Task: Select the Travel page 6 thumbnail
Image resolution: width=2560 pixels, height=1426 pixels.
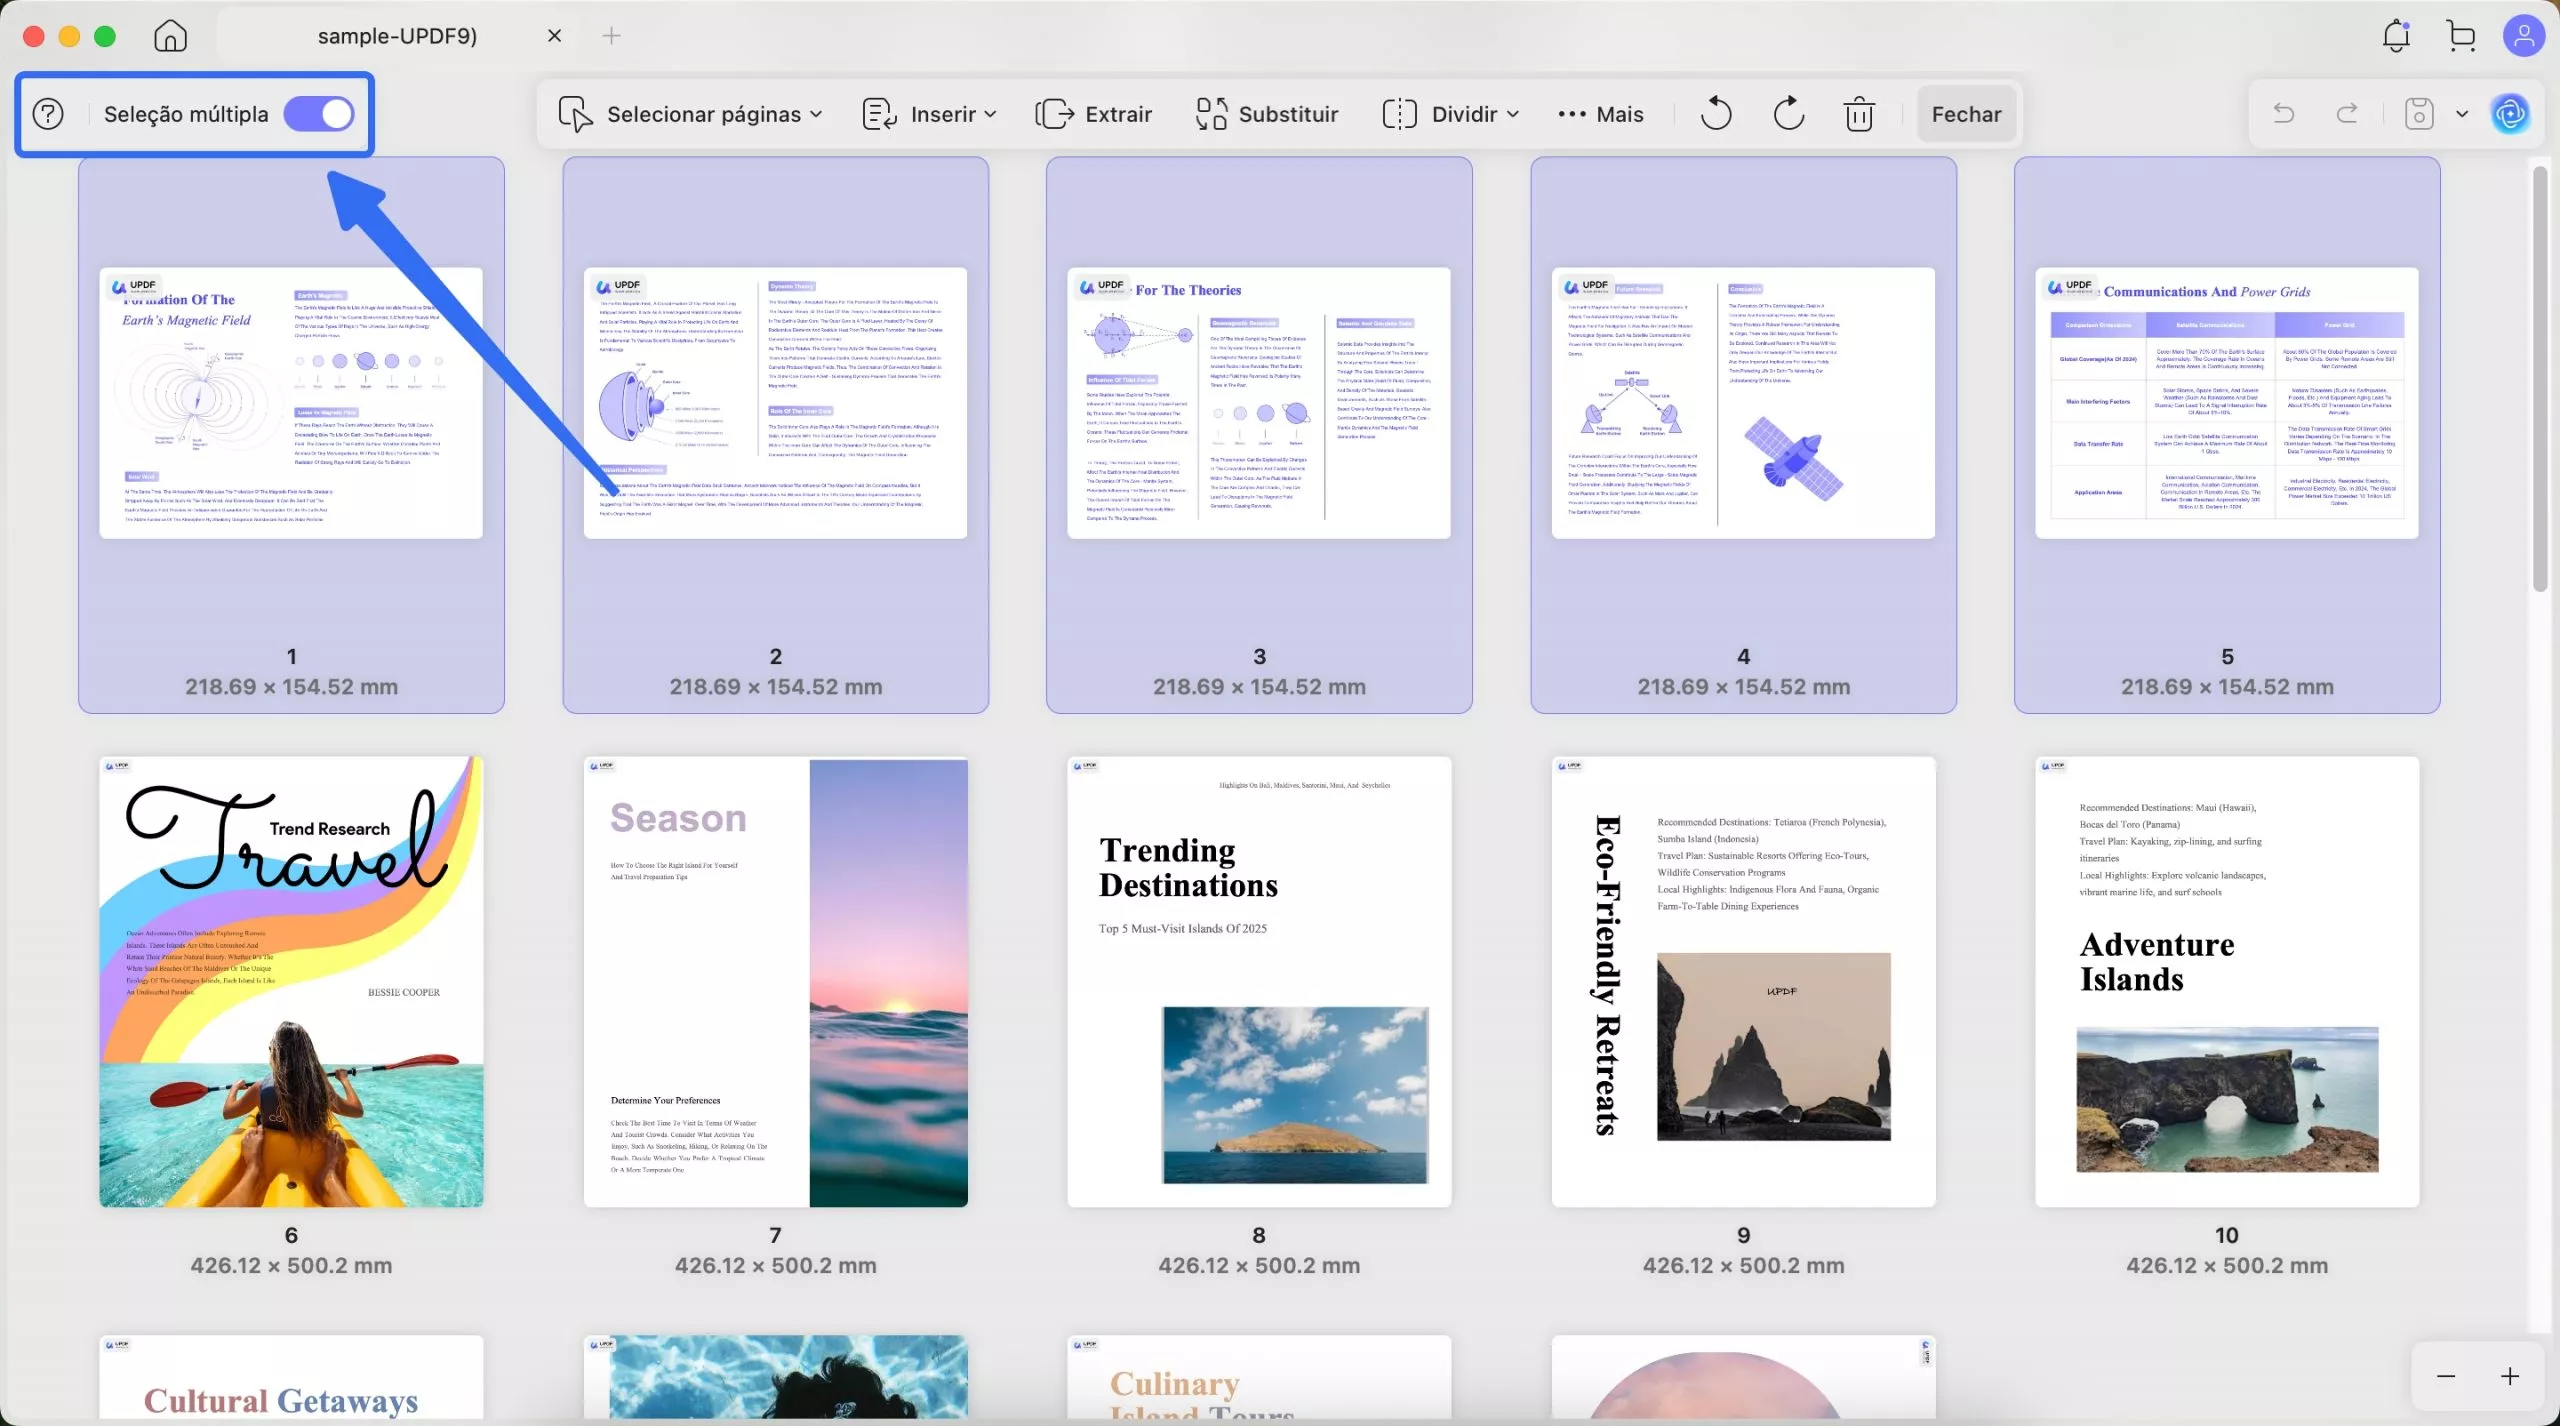Action: [x=291, y=981]
